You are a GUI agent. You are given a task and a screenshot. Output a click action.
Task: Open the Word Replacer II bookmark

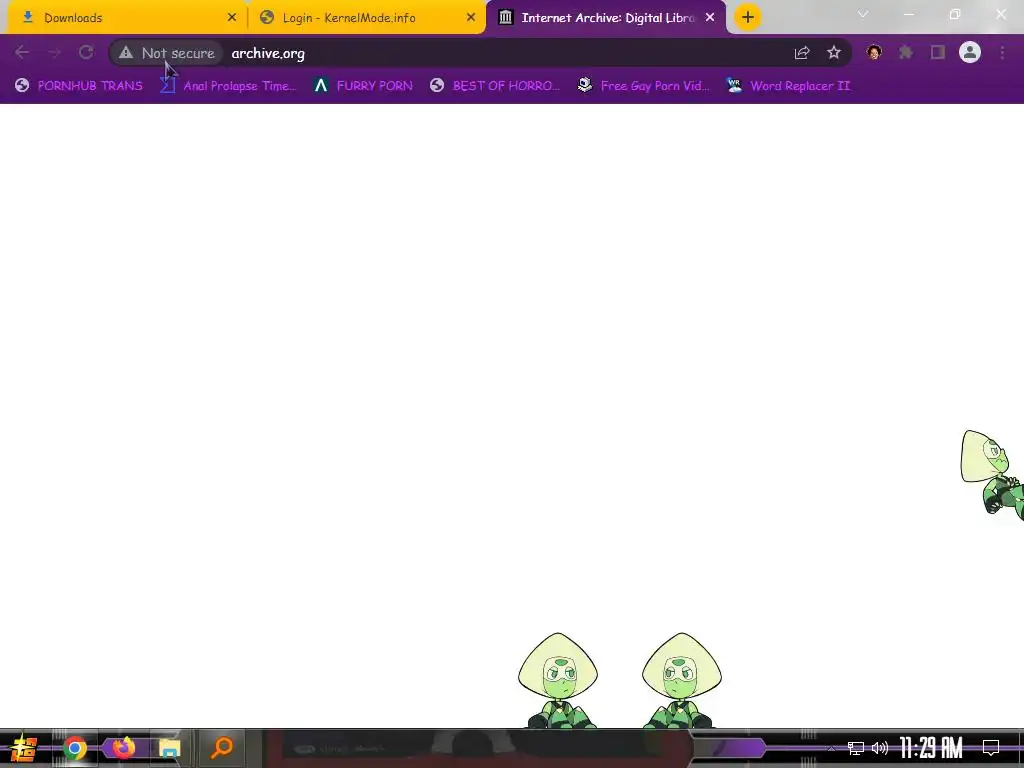(788, 86)
